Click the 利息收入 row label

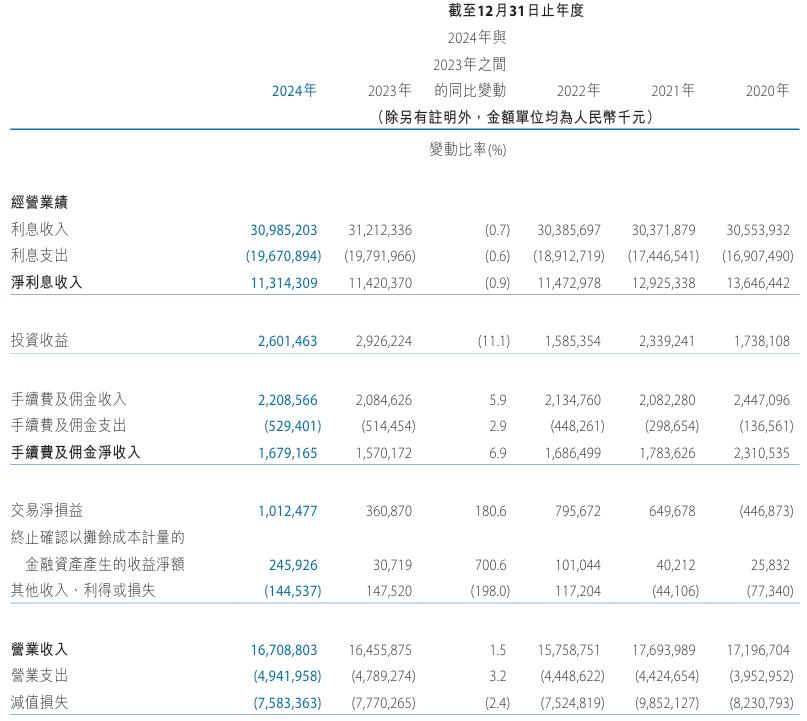(x=39, y=230)
